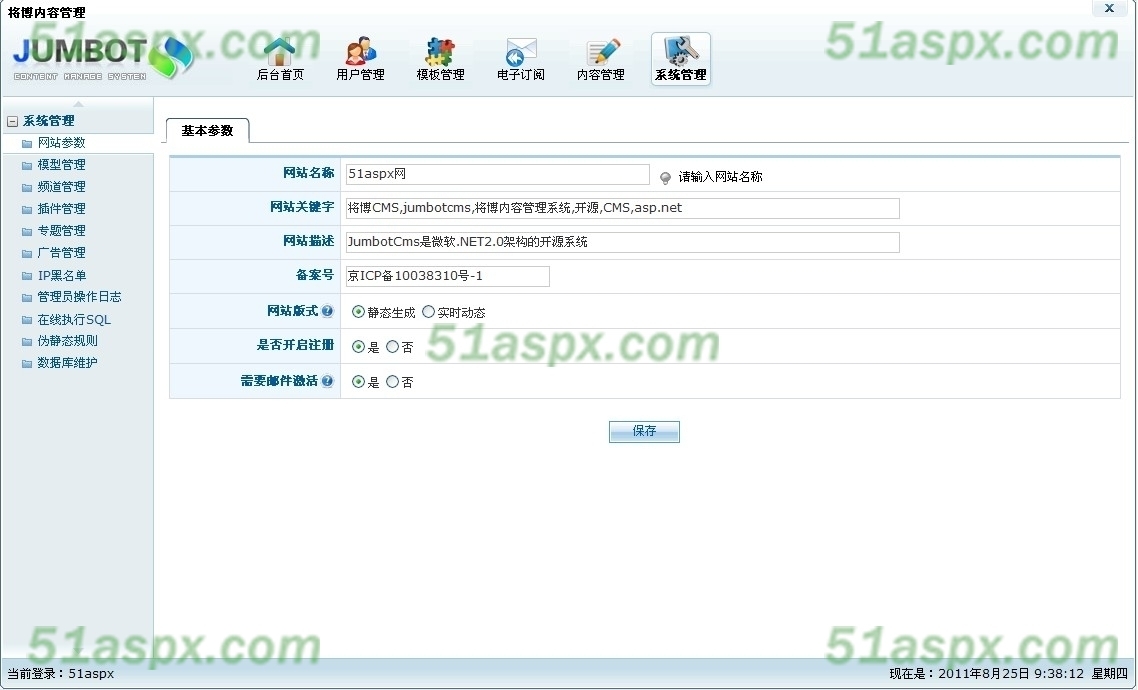Click folder icon of 数据库维护

coord(27,364)
